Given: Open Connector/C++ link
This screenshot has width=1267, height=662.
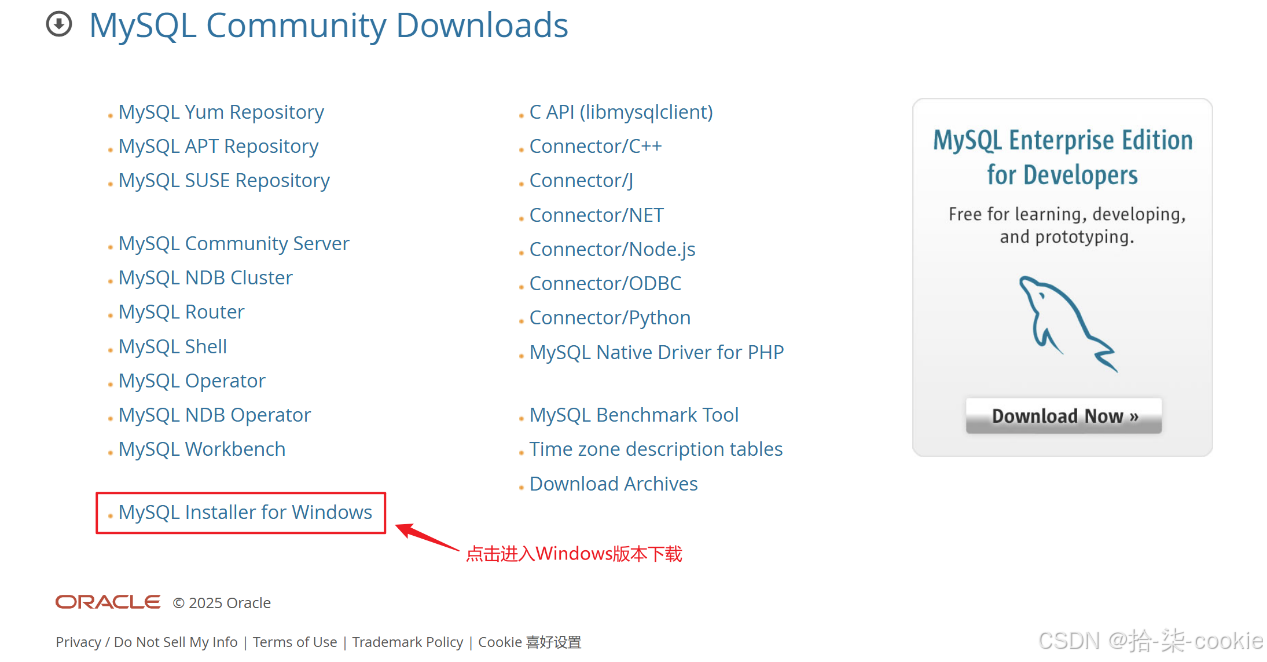Looking at the screenshot, I should point(596,146).
